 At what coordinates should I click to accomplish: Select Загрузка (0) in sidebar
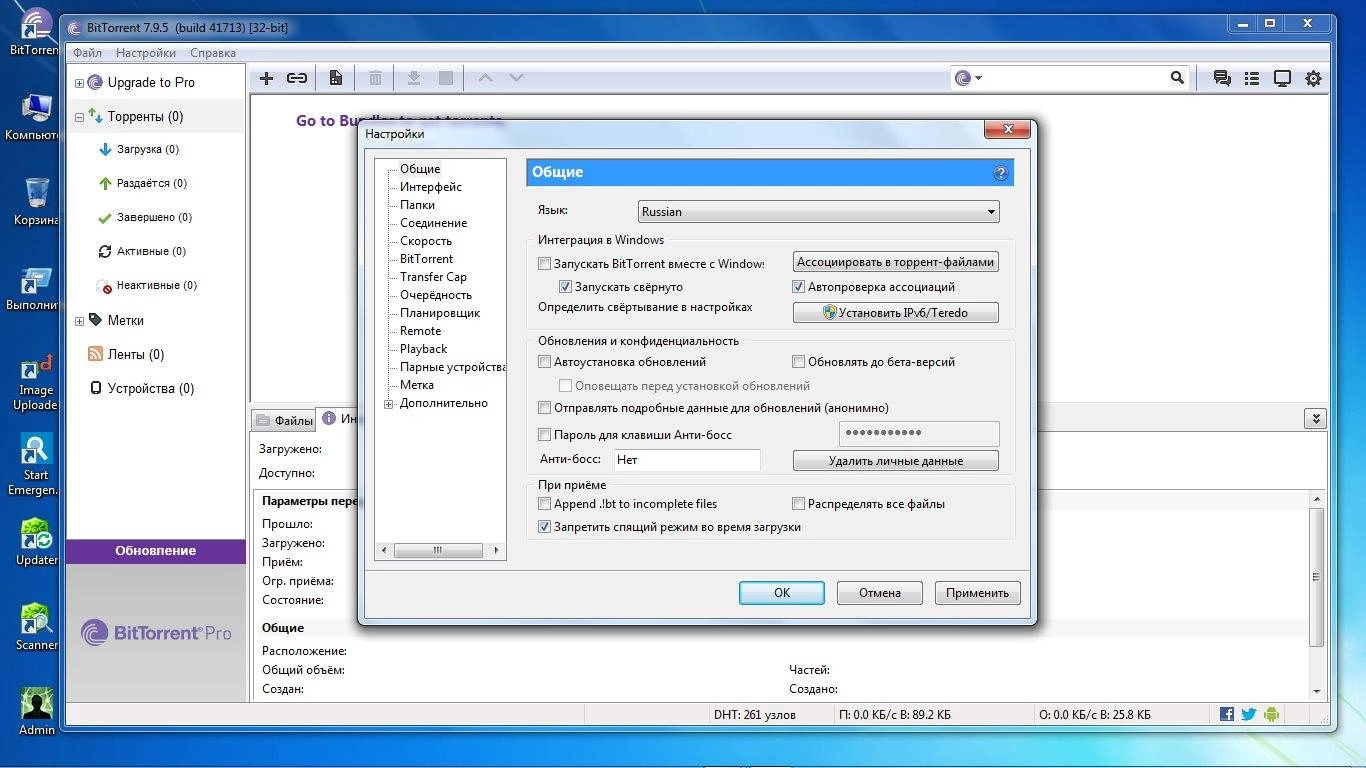click(x=147, y=150)
